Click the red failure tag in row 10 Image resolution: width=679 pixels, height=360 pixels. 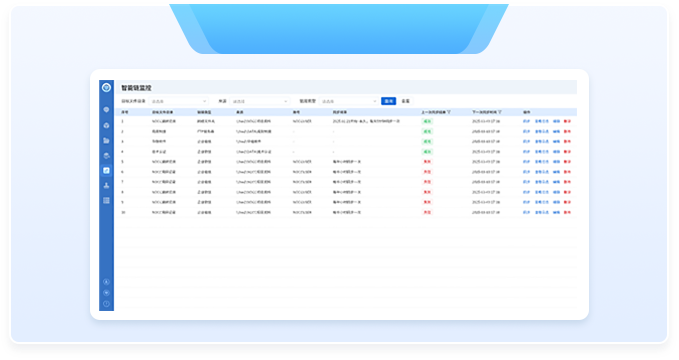427,212
